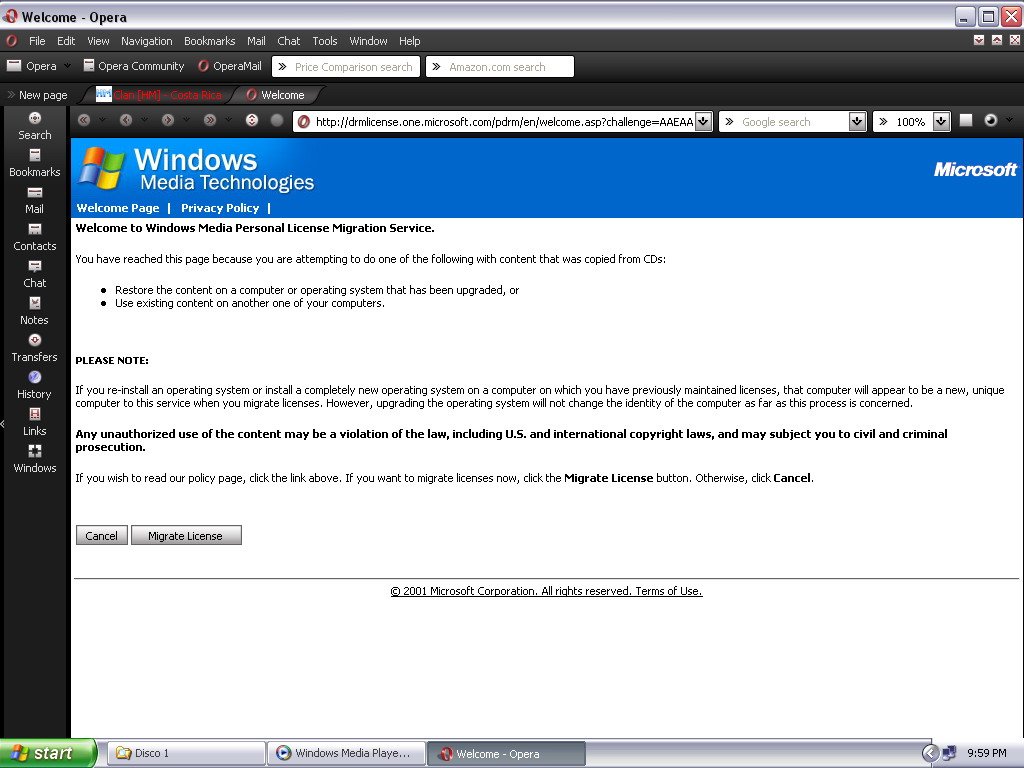The width and height of the screenshot is (1024, 768).
Task: Open the Welcome Page link
Action: (118, 208)
